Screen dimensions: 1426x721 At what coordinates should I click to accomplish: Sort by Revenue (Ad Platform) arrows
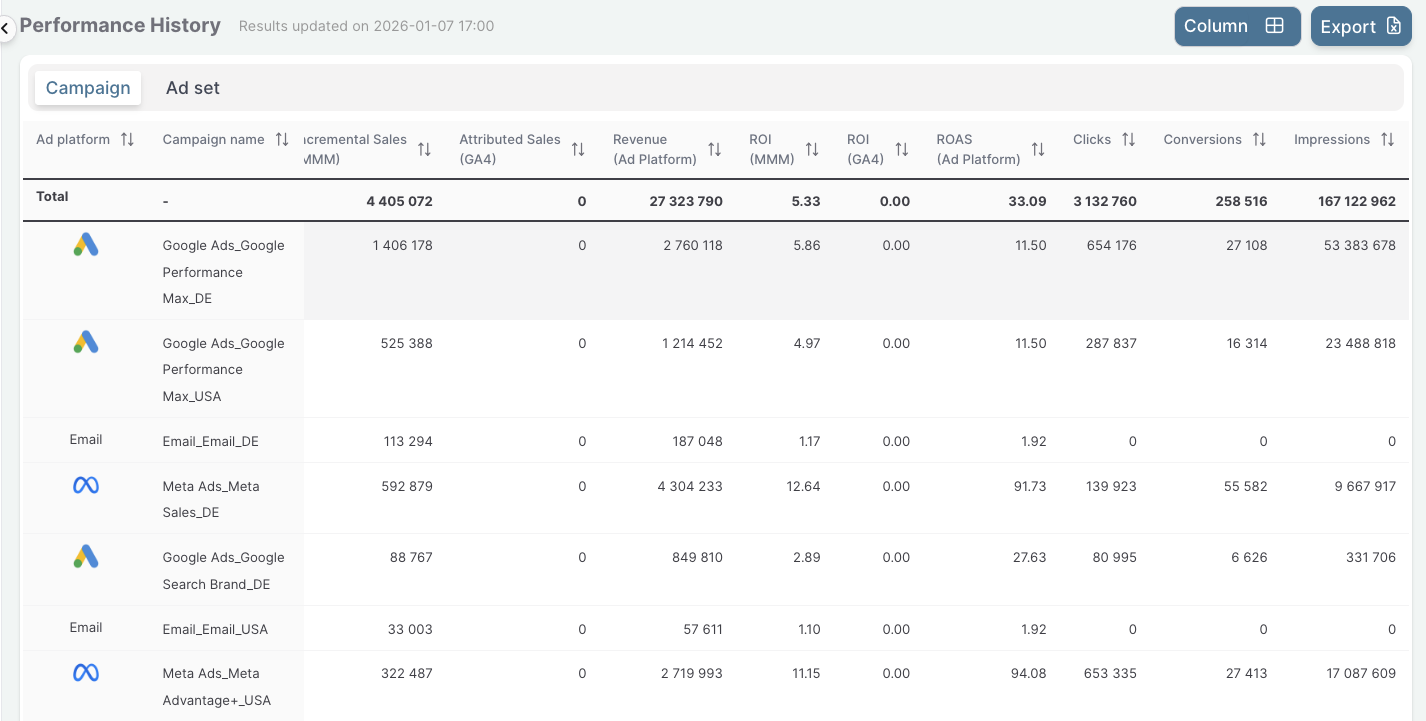pos(714,149)
